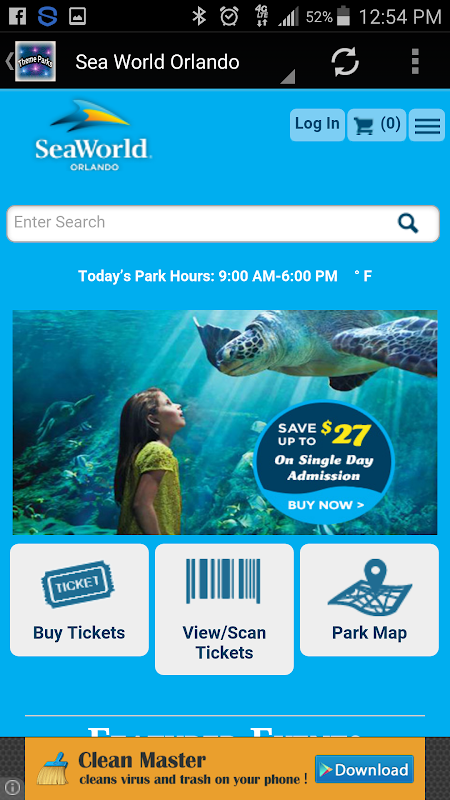Tap the magnifying glass search icon
450x800 pixels.
[x=408, y=223]
